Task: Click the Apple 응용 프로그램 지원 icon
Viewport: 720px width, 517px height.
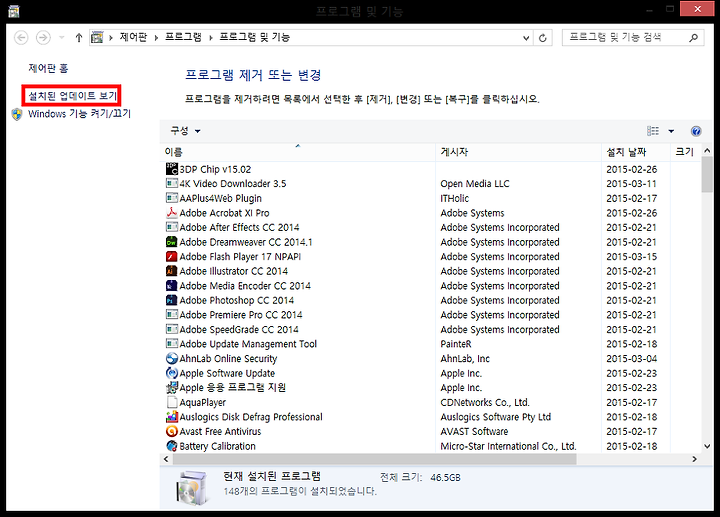Action: click(x=172, y=388)
